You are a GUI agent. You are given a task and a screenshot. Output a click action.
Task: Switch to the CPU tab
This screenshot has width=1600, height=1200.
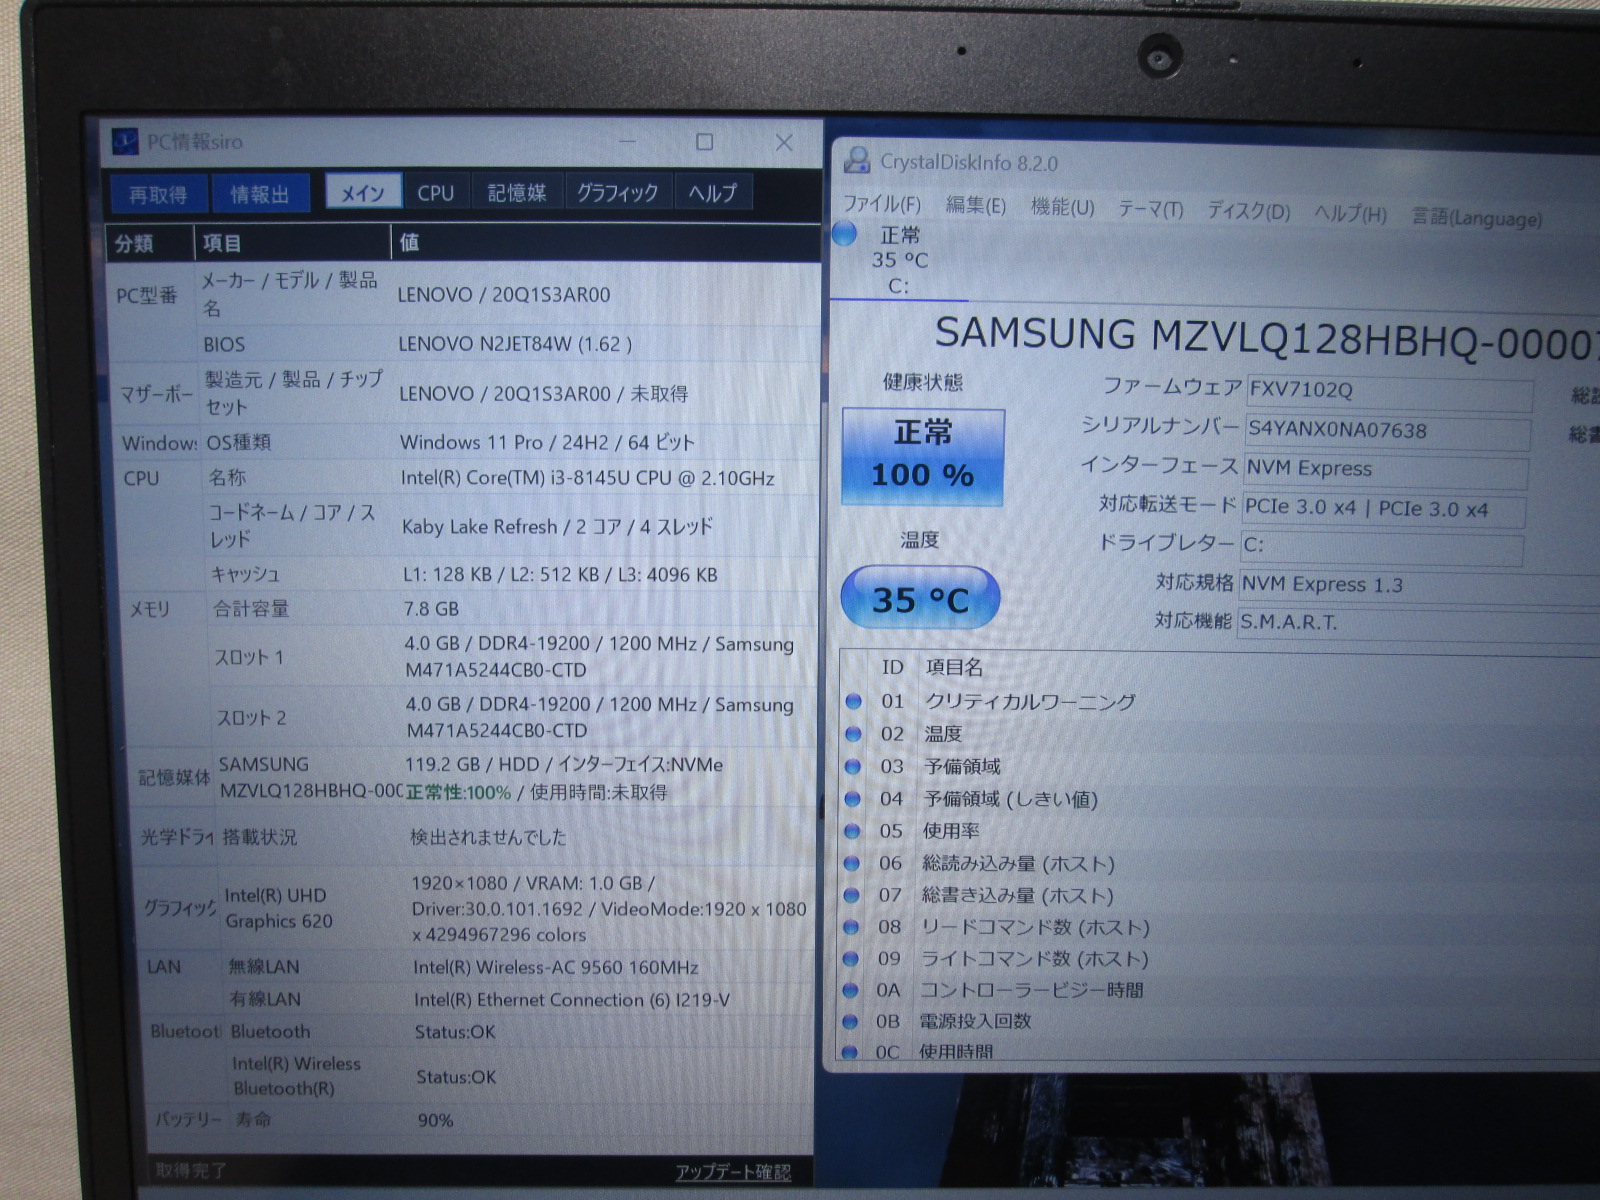[436, 193]
